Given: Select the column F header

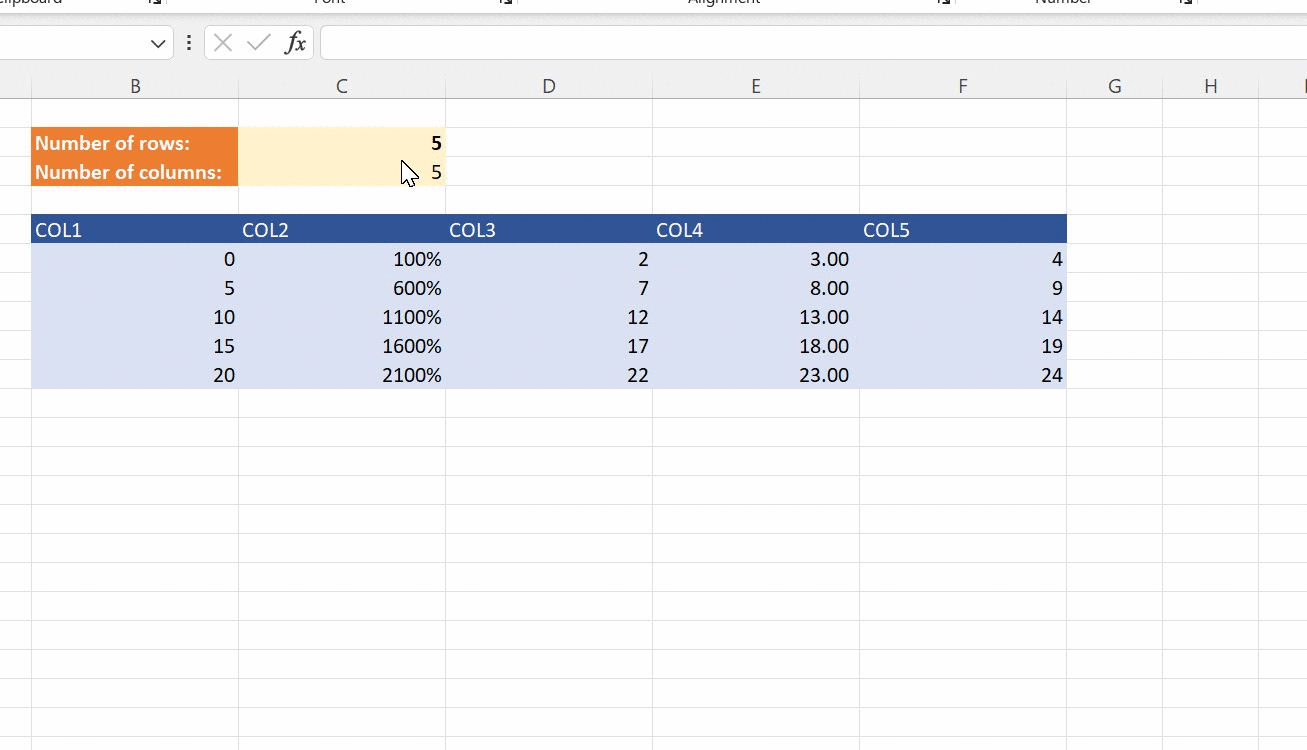Looking at the screenshot, I should tap(963, 86).
